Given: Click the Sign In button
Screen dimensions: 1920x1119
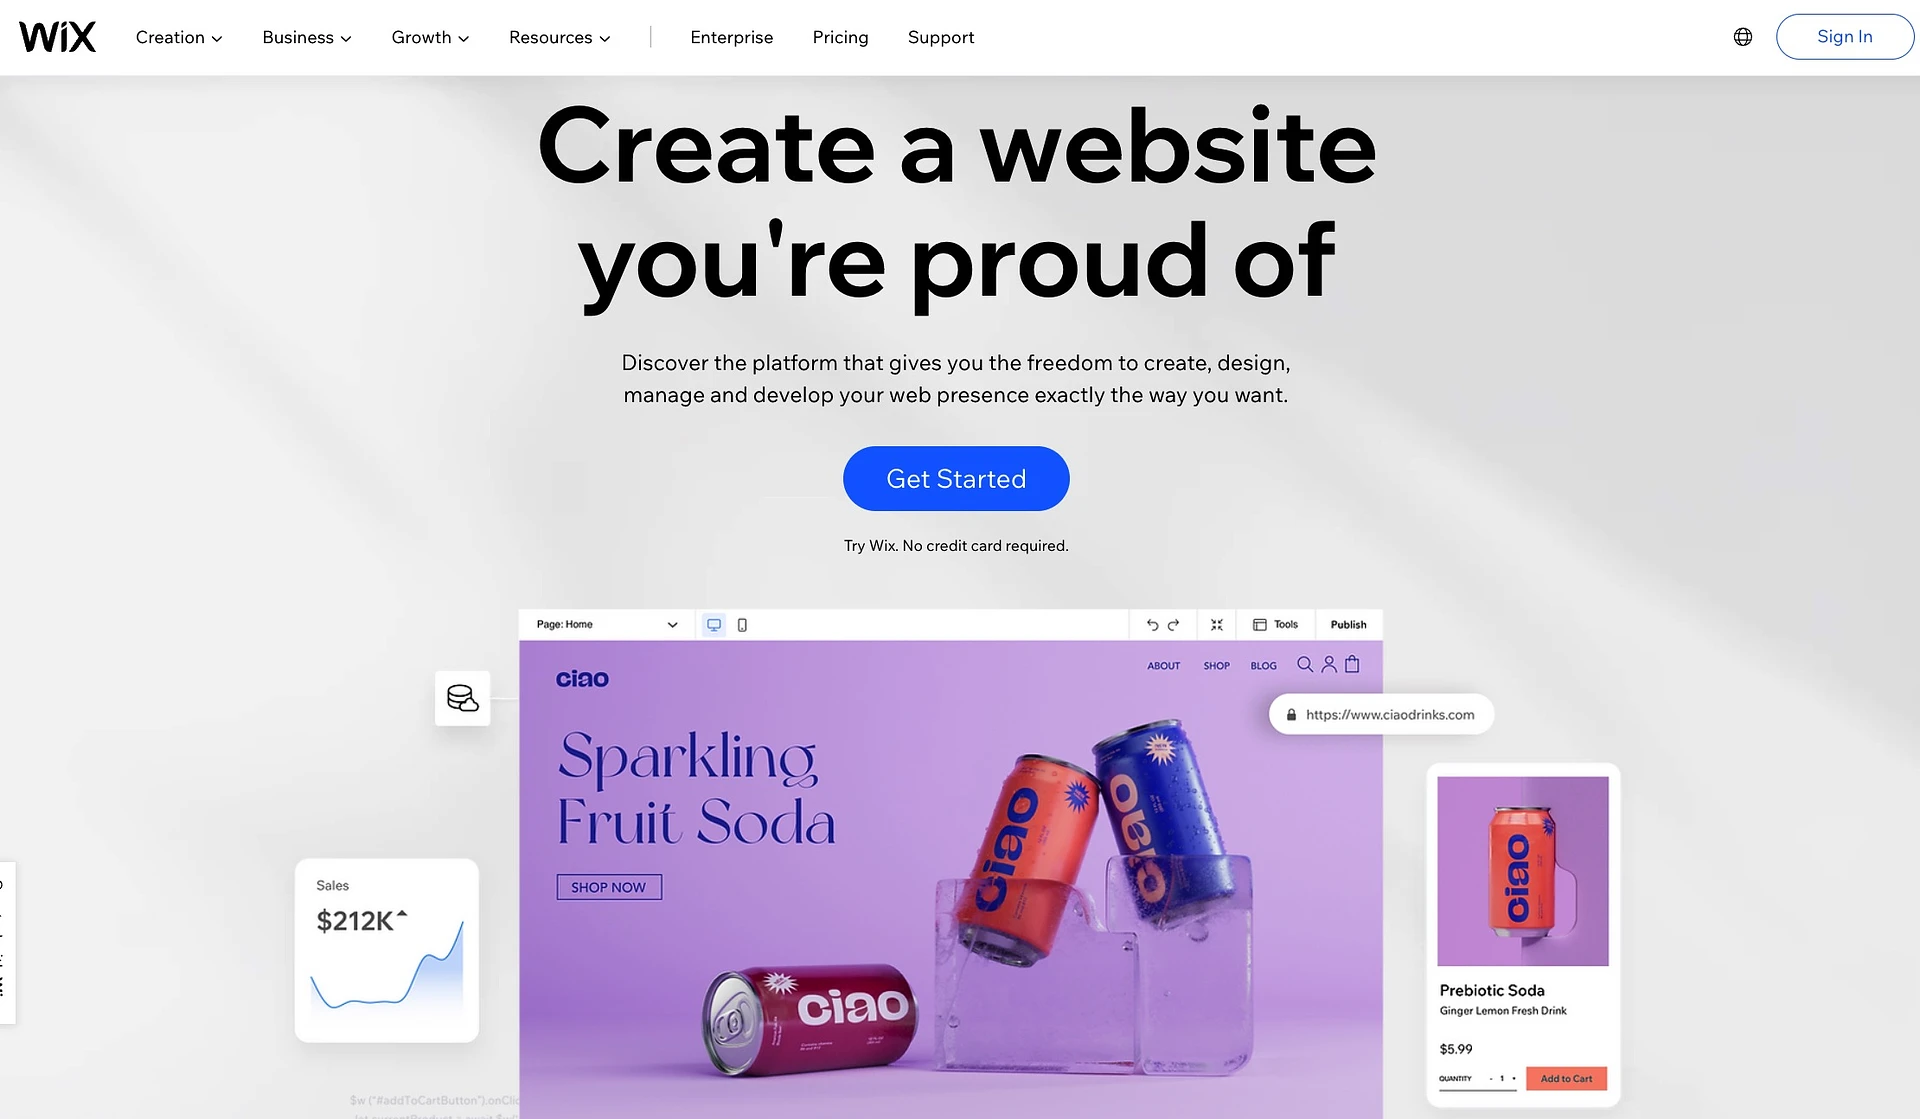Looking at the screenshot, I should click(x=1845, y=36).
